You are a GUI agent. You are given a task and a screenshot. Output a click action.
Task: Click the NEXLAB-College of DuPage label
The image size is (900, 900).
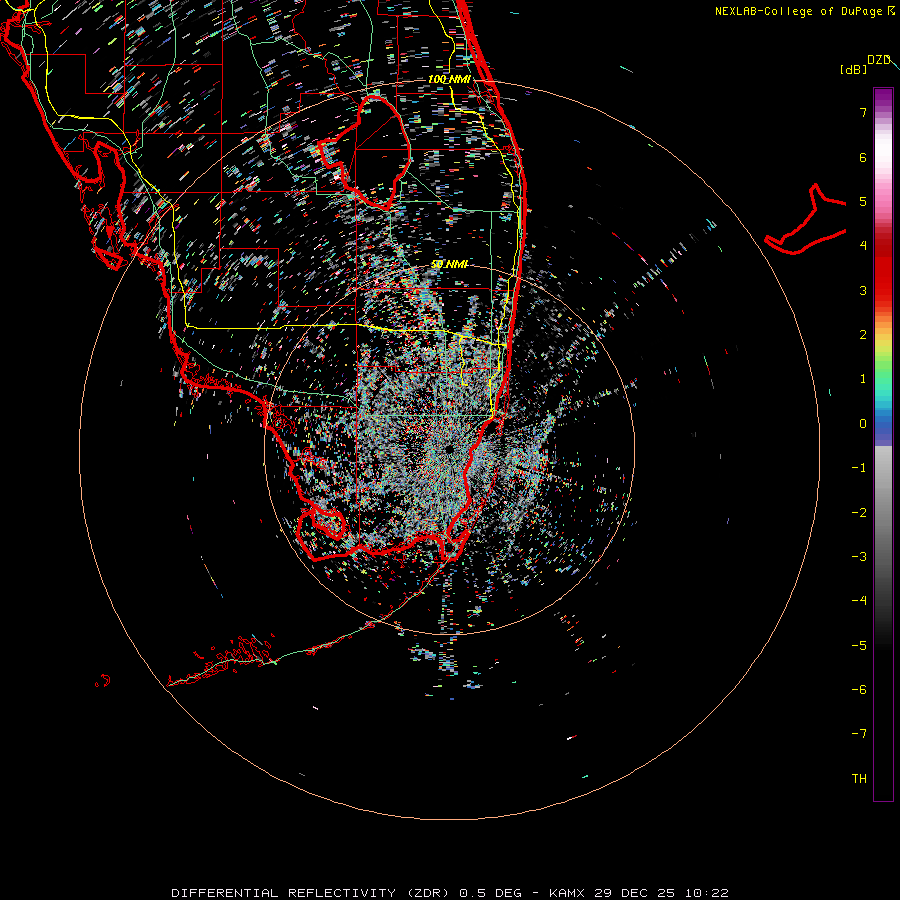point(805,11)
